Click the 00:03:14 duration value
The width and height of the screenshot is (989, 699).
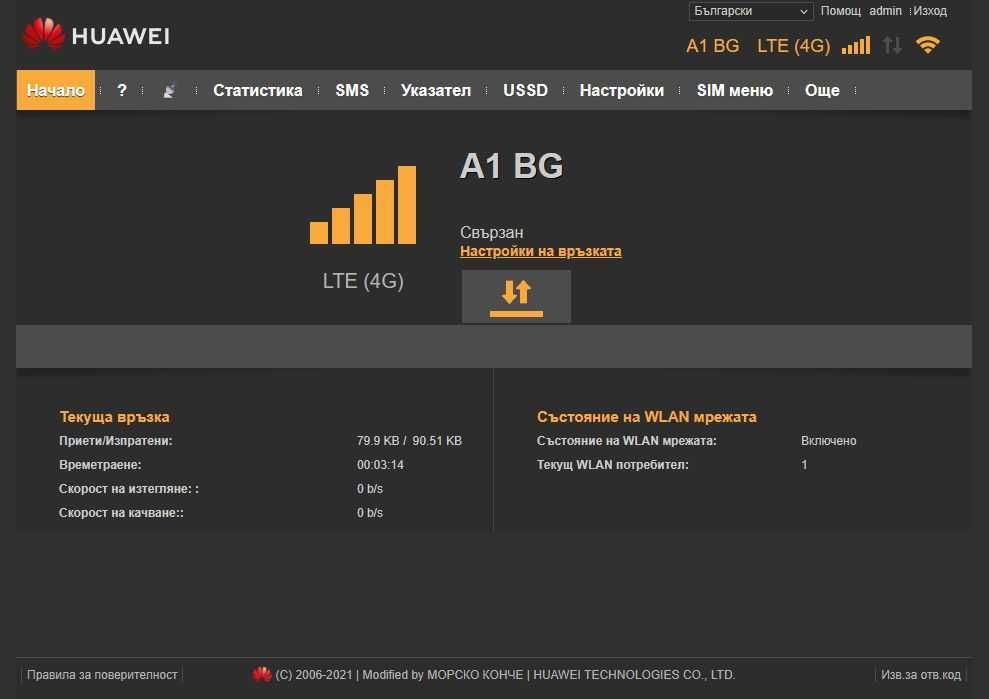click(380, 465)
